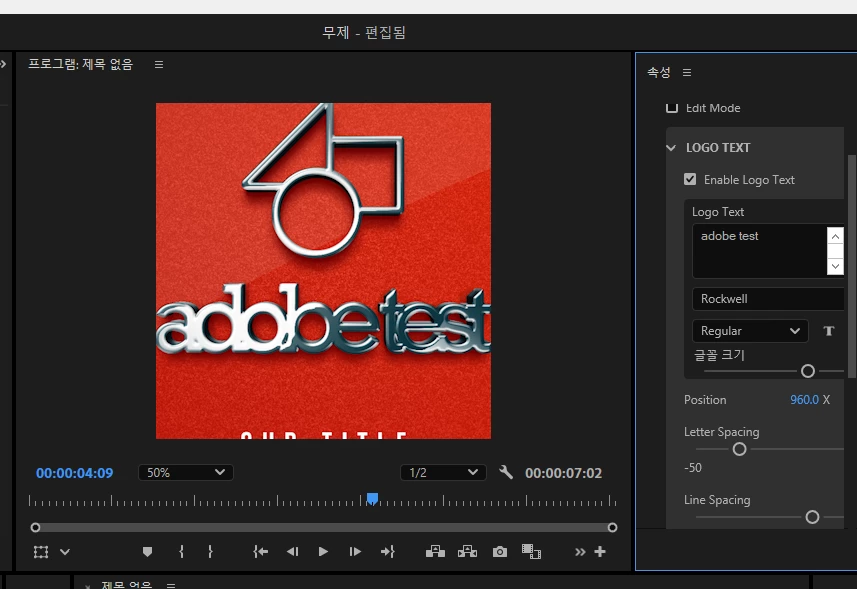The height and width of the screenshot is (589, 857).
Task: Go to In point
Action: pos(261,552)
